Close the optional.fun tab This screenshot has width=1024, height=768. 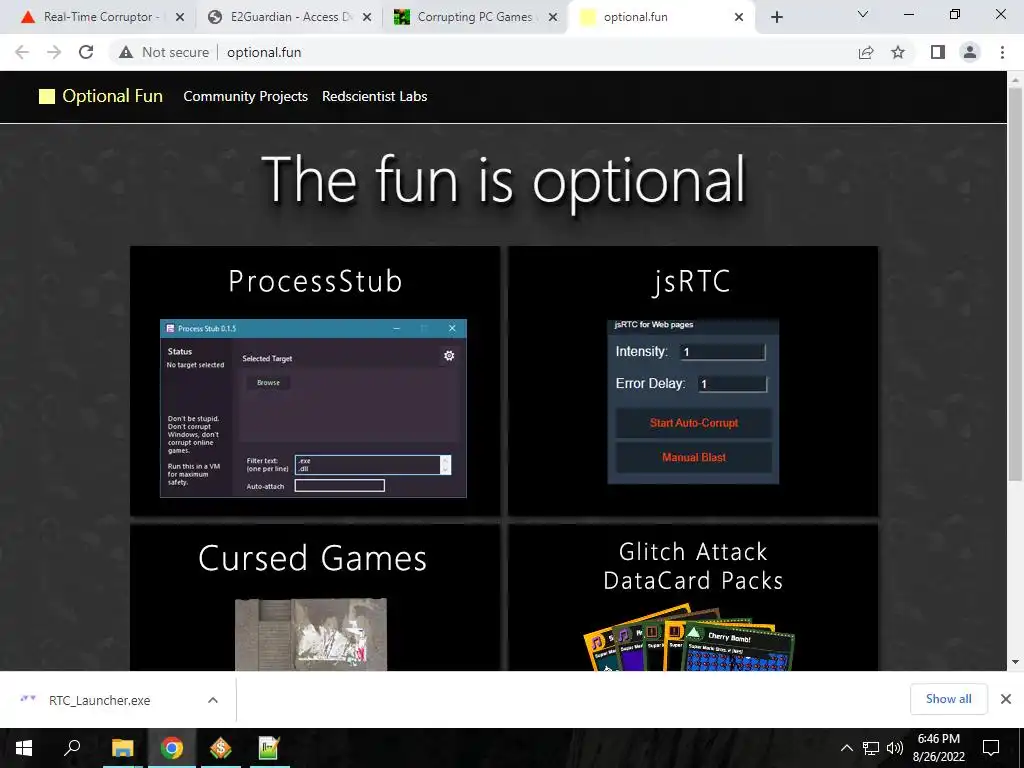pyautogui.click(x=739, y=17)
